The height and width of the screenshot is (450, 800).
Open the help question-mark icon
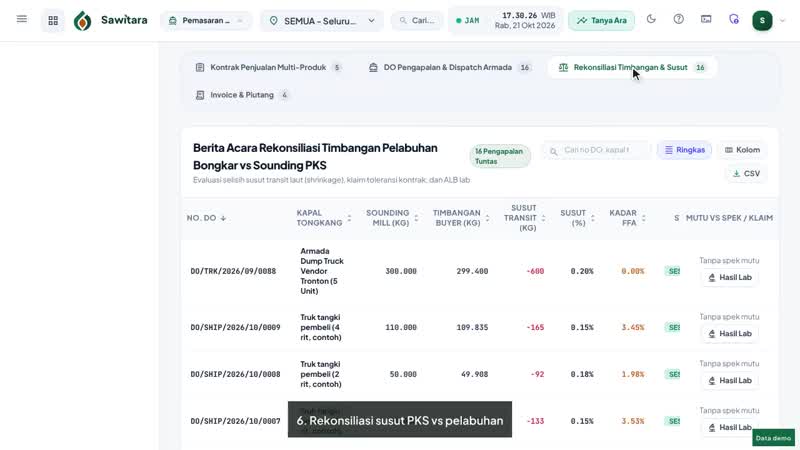(x=679, y=19)
